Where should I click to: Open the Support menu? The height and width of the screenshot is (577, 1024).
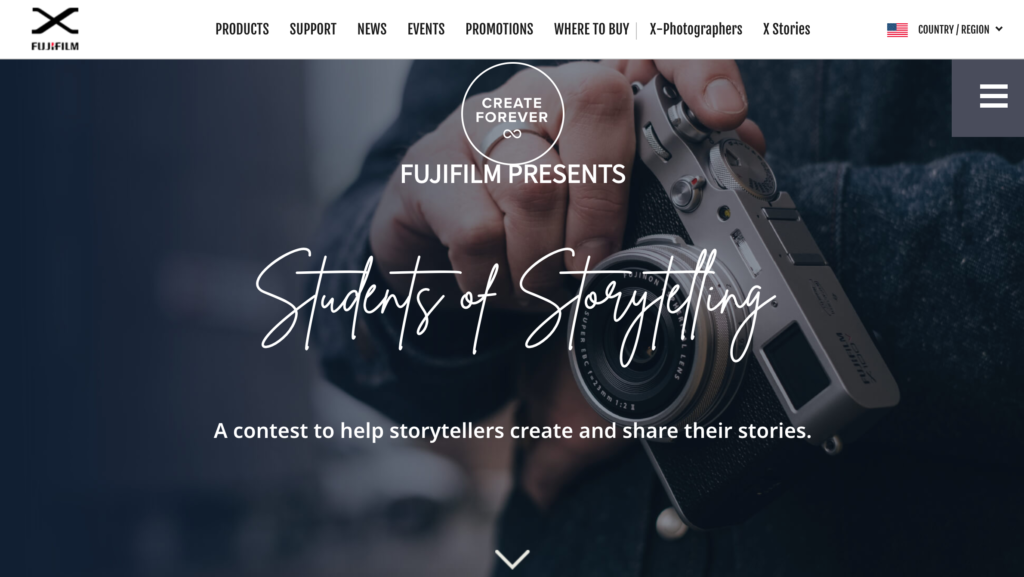click(313, 29)
